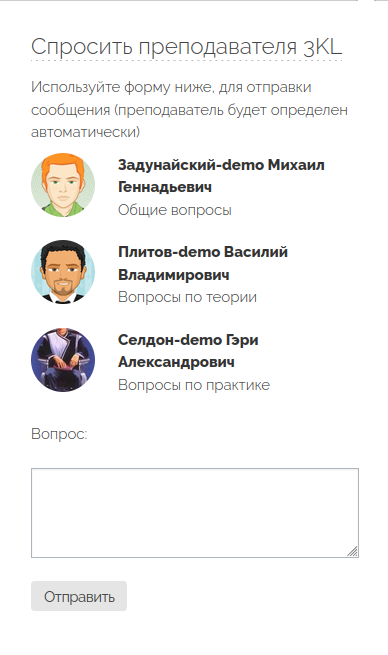
Task: Open Задунайский-demo Михаил Геннадьевич teacher name
Action: coord(221,176)
